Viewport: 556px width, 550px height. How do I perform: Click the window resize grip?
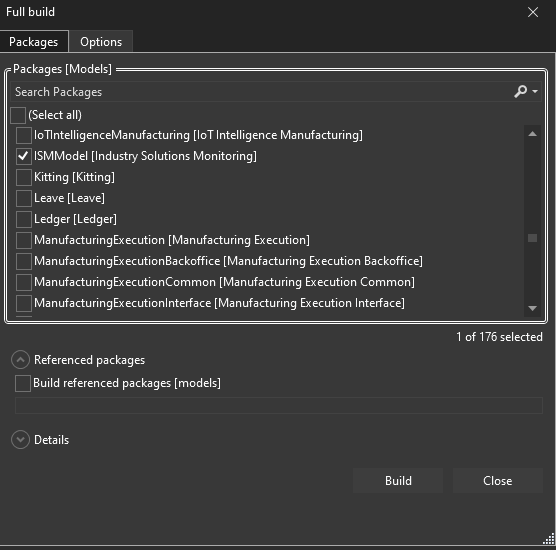549,539
